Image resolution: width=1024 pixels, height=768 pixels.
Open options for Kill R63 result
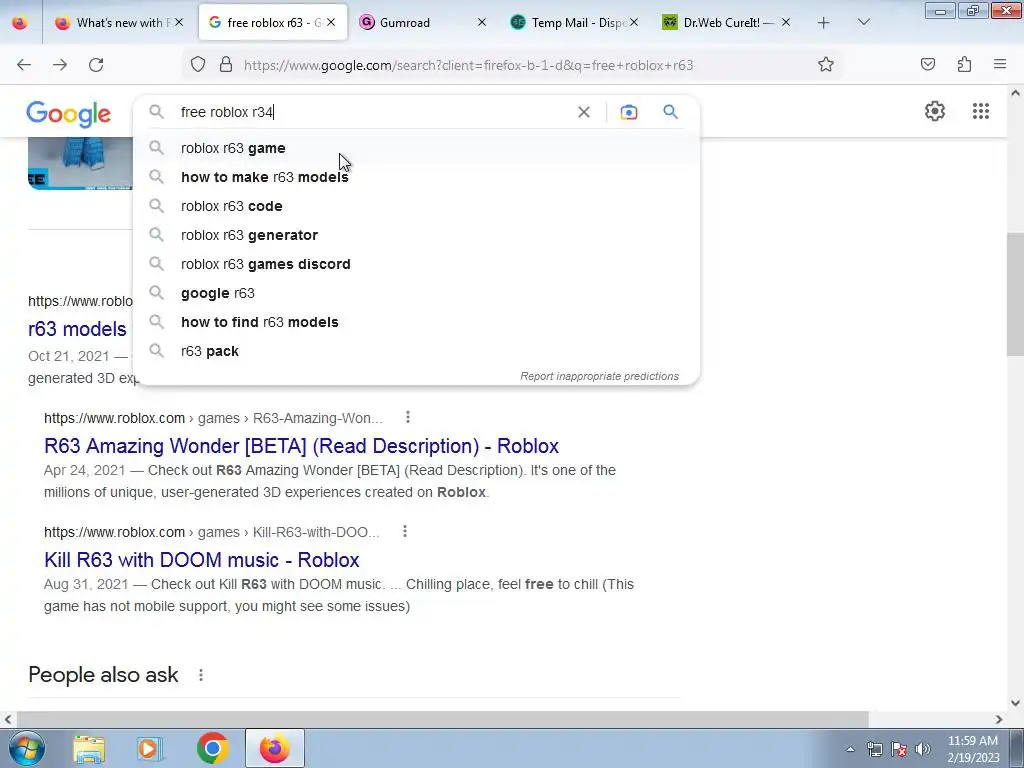point(405,532)
